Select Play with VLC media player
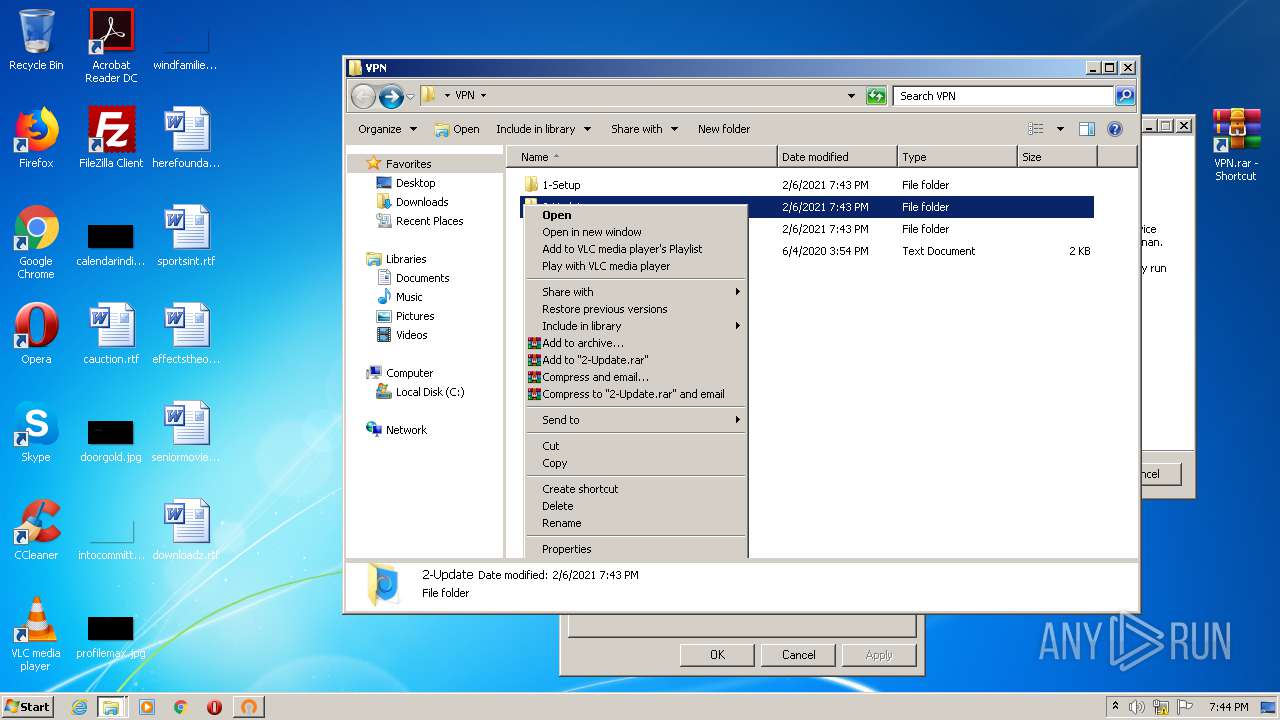Viewport: 1280px width, 720px height. pos(636,266)
